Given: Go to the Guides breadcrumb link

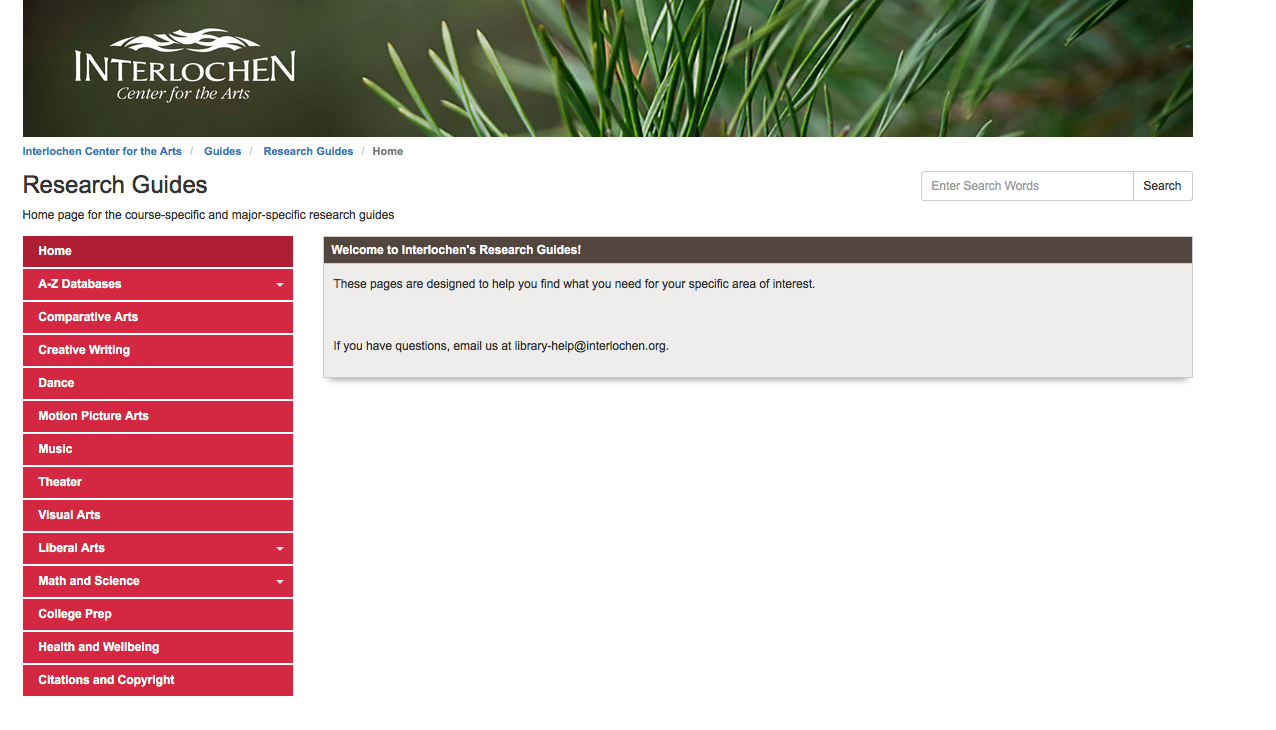Looking at the screenshot, I should click(x=222, y=151).
